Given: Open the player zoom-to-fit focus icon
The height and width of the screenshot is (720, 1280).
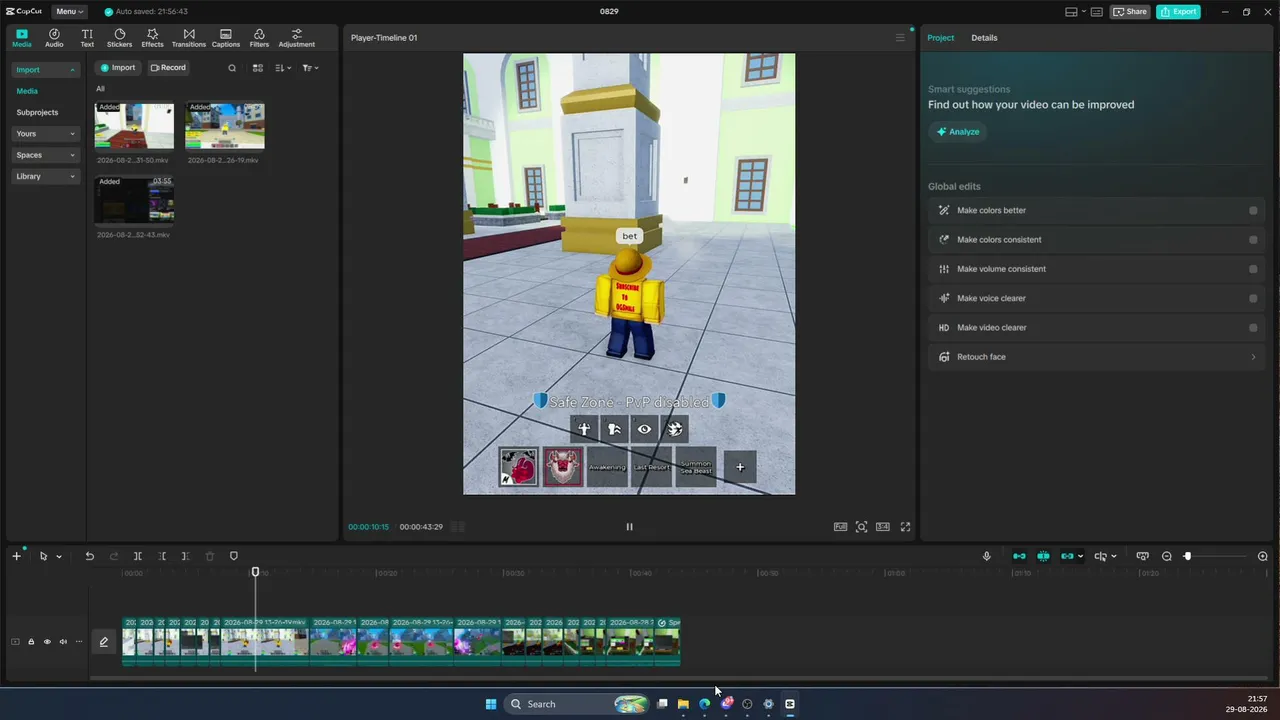Looking at the screenshot, I should click(x=861, y=527).
